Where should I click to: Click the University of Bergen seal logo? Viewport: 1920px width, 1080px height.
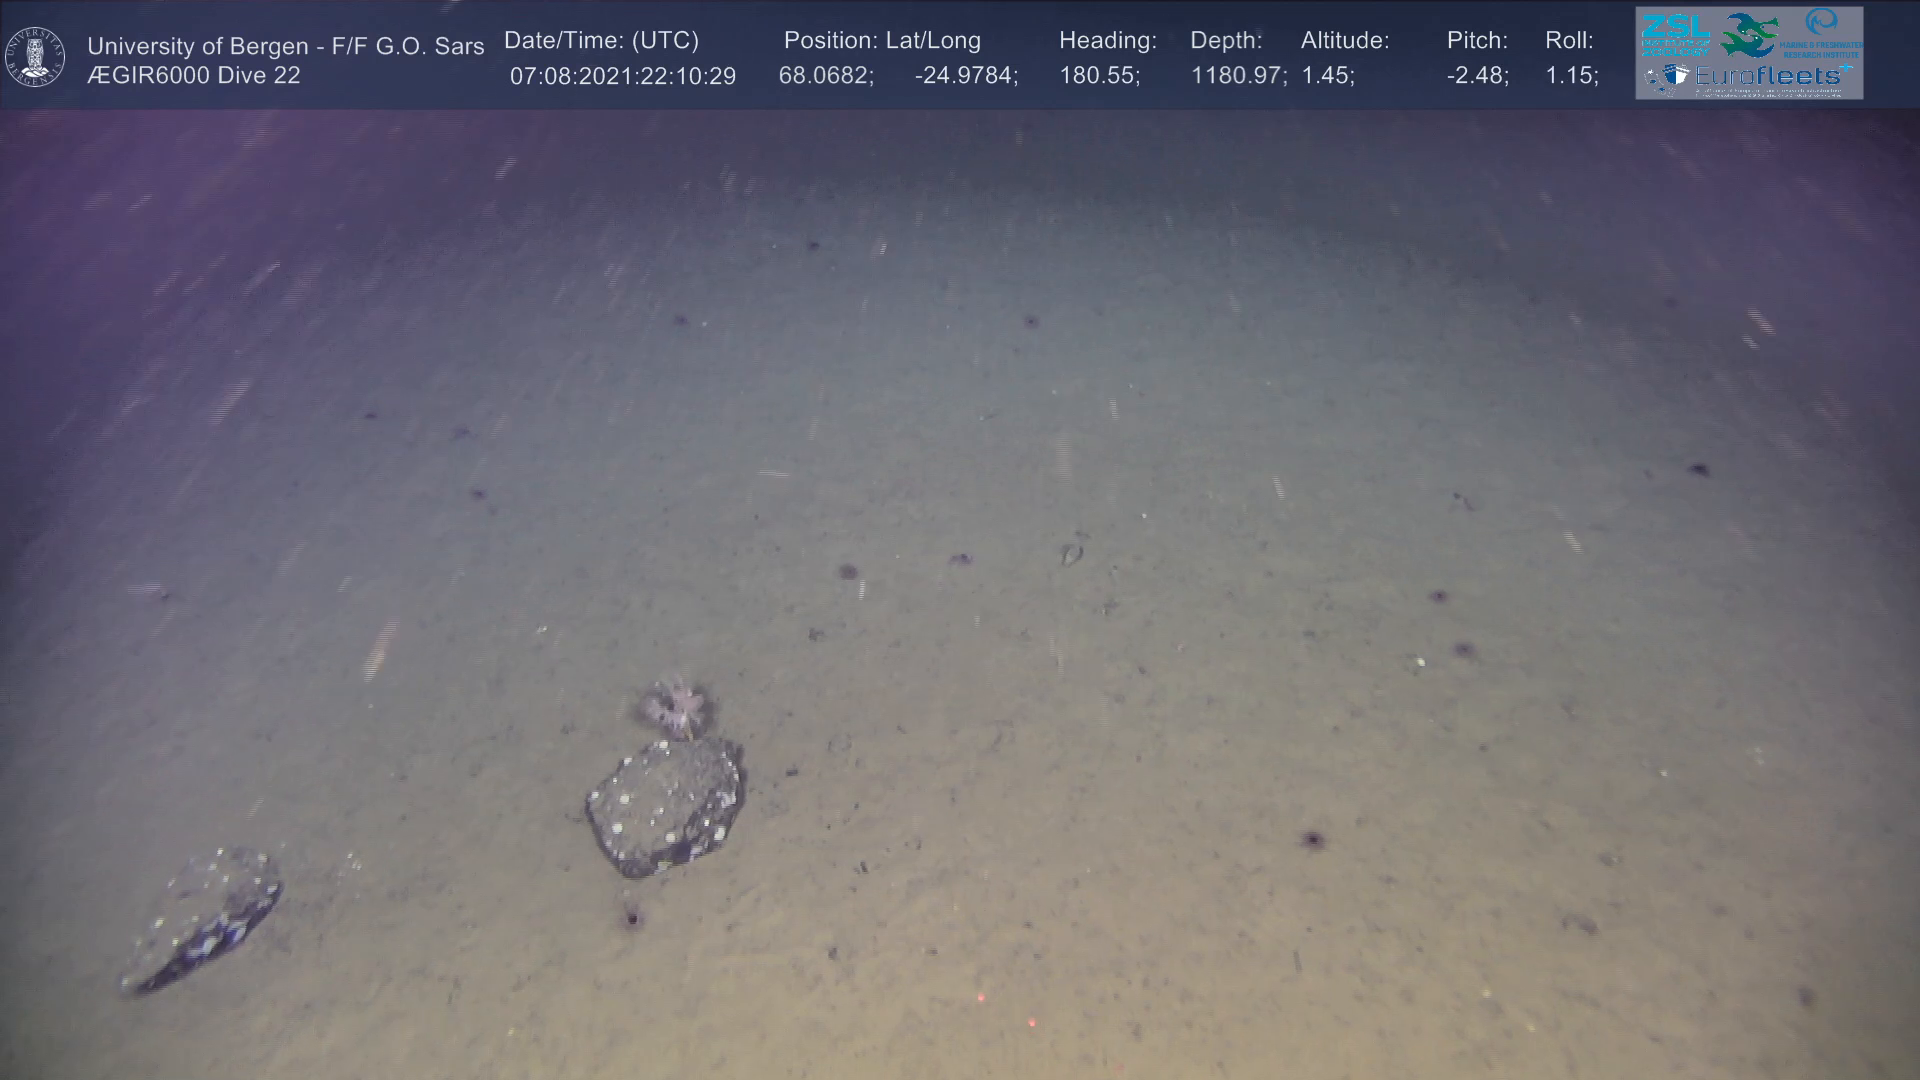click(x=35, y=56)
